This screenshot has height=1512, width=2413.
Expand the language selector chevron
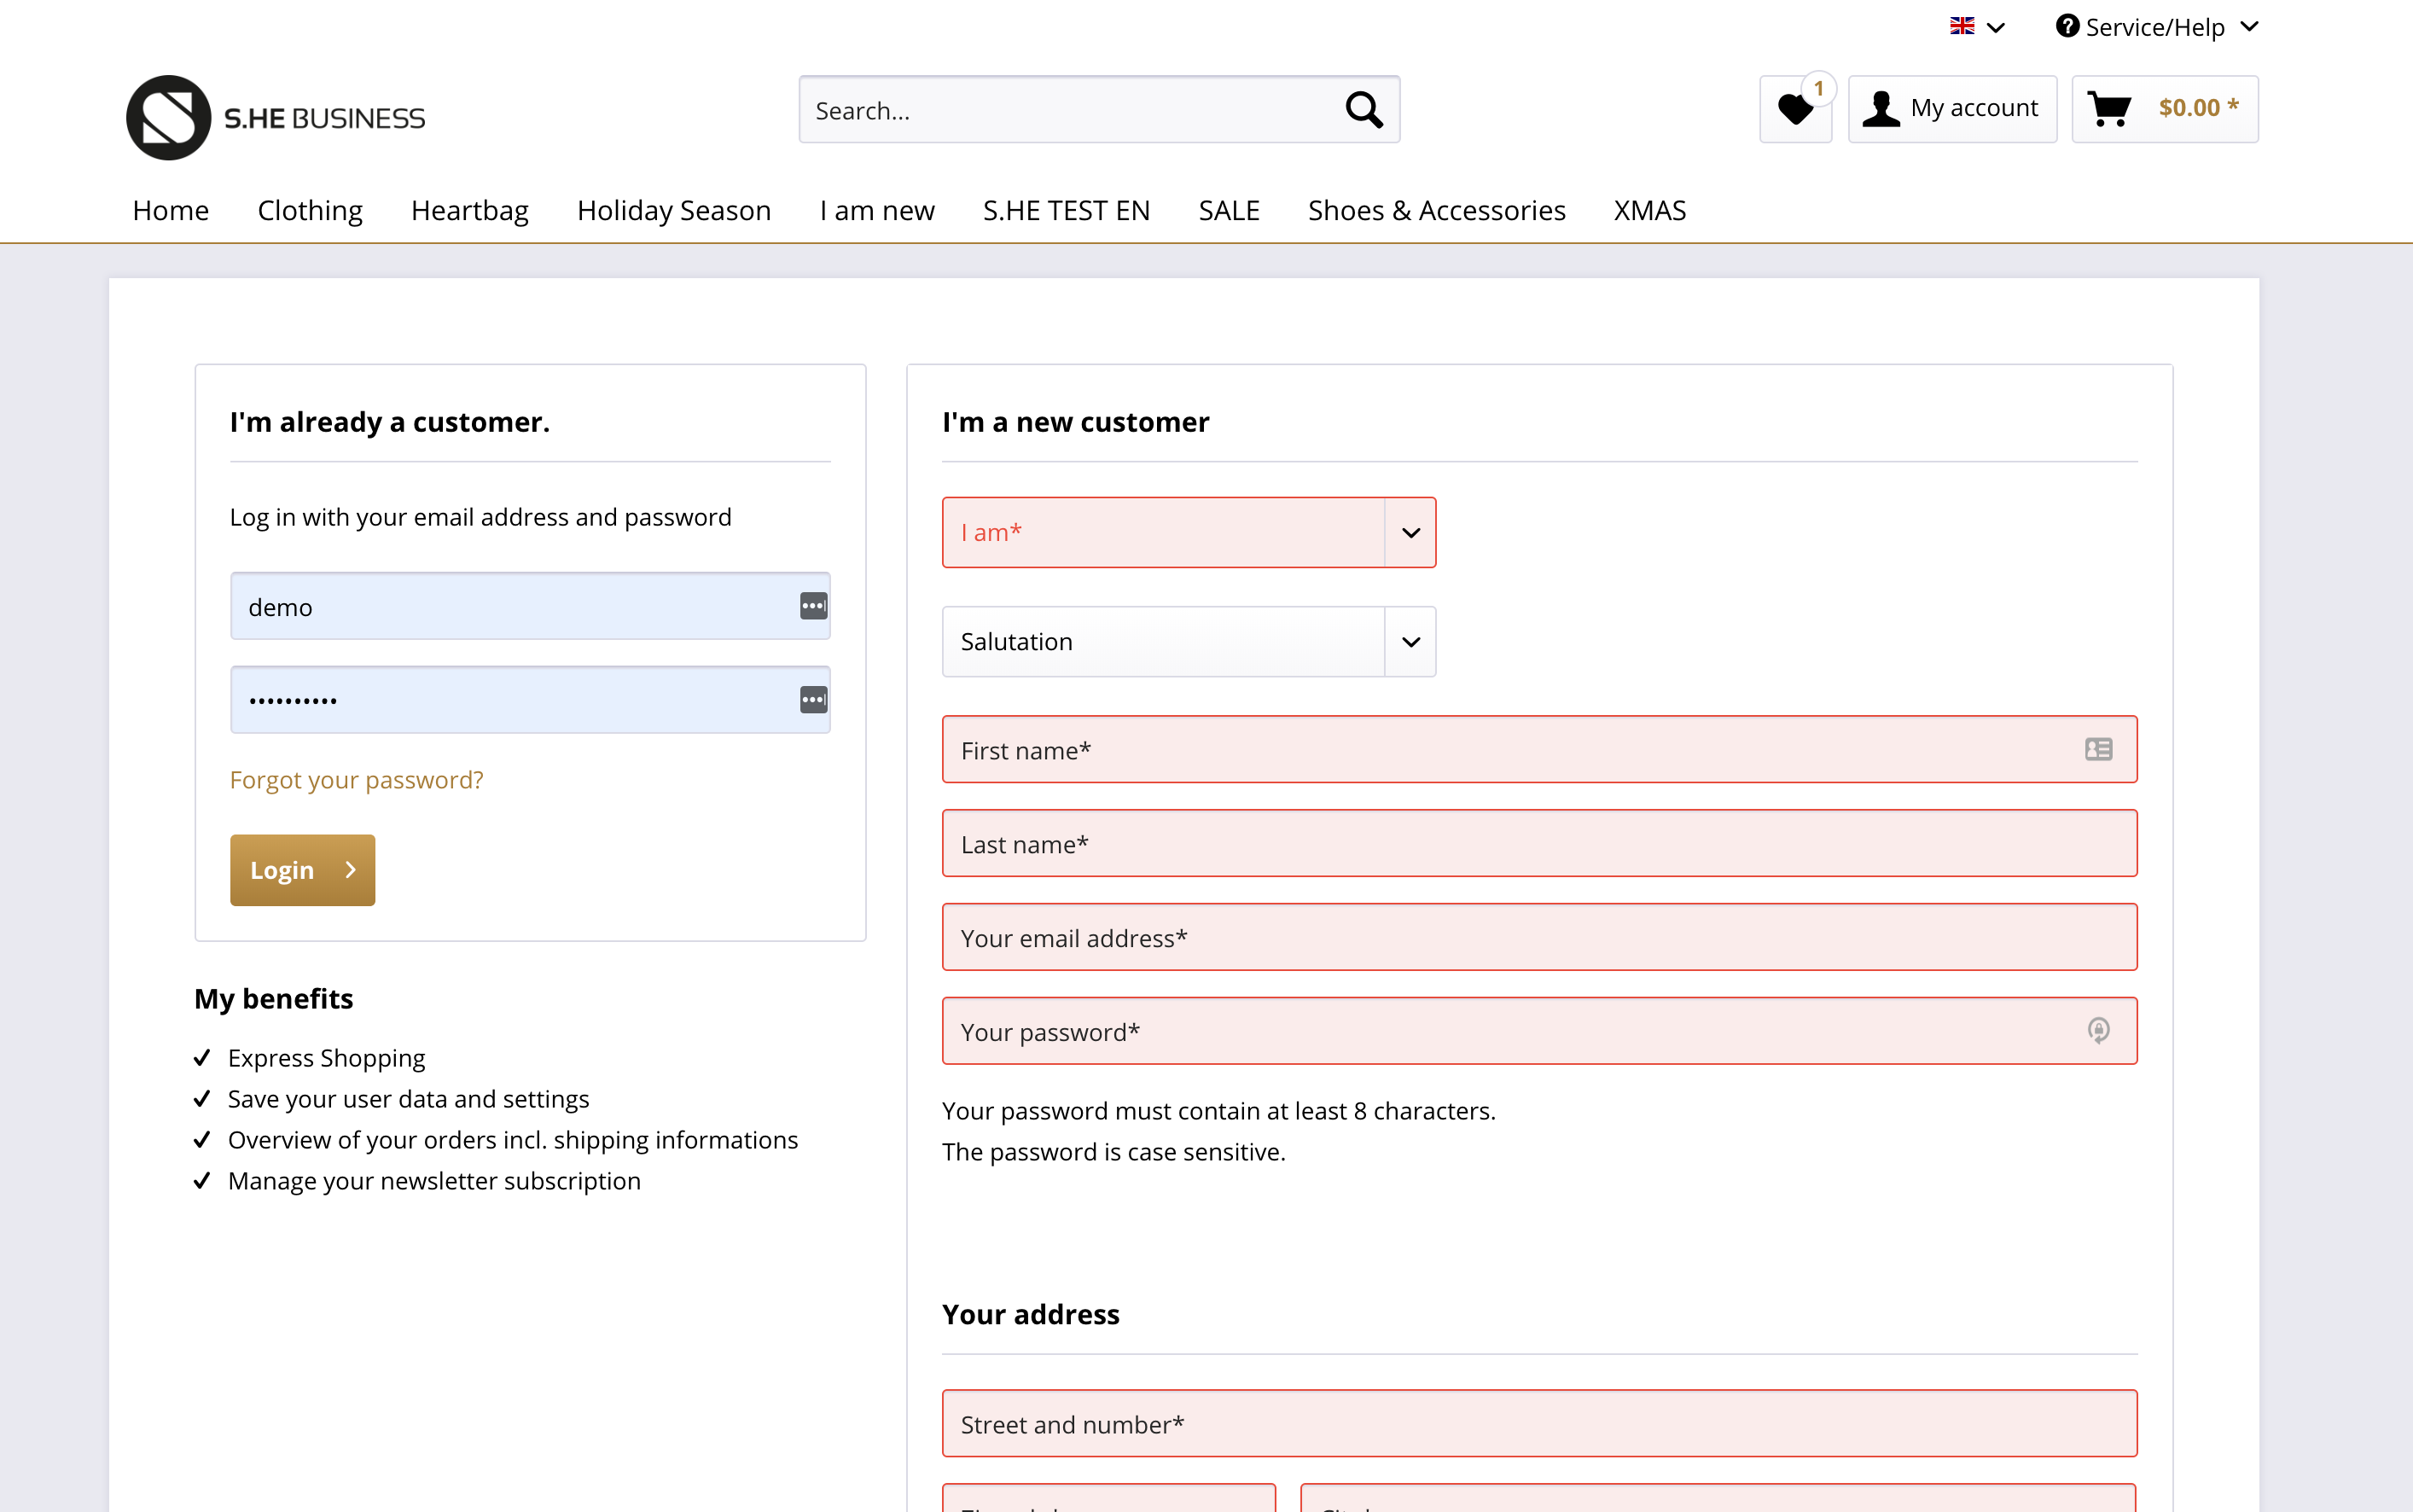(1996, 27)
